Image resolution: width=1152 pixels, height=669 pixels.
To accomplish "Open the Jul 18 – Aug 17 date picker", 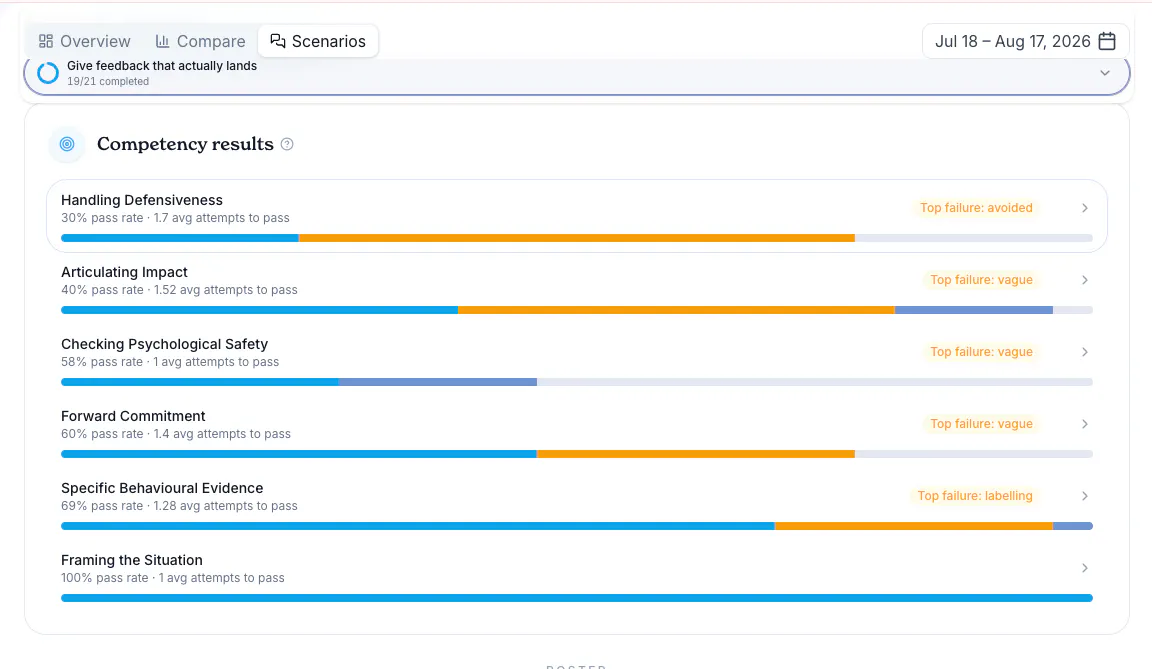I will coord(1026,41).
